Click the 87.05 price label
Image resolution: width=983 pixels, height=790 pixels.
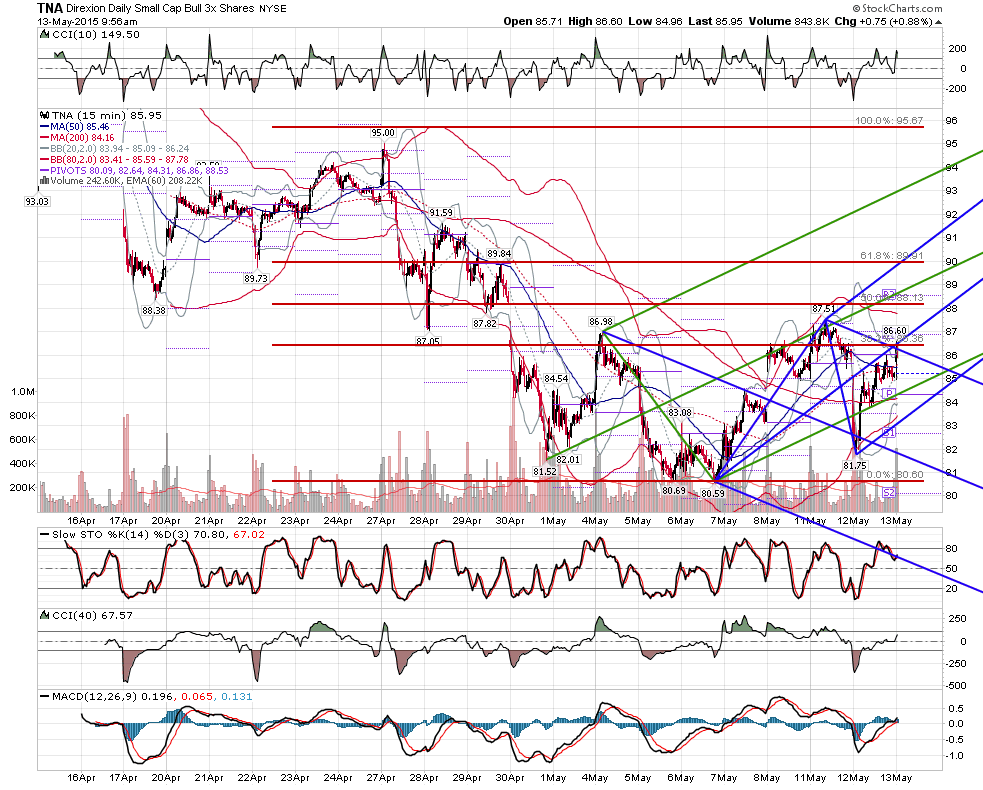click(x=428, y=341)
